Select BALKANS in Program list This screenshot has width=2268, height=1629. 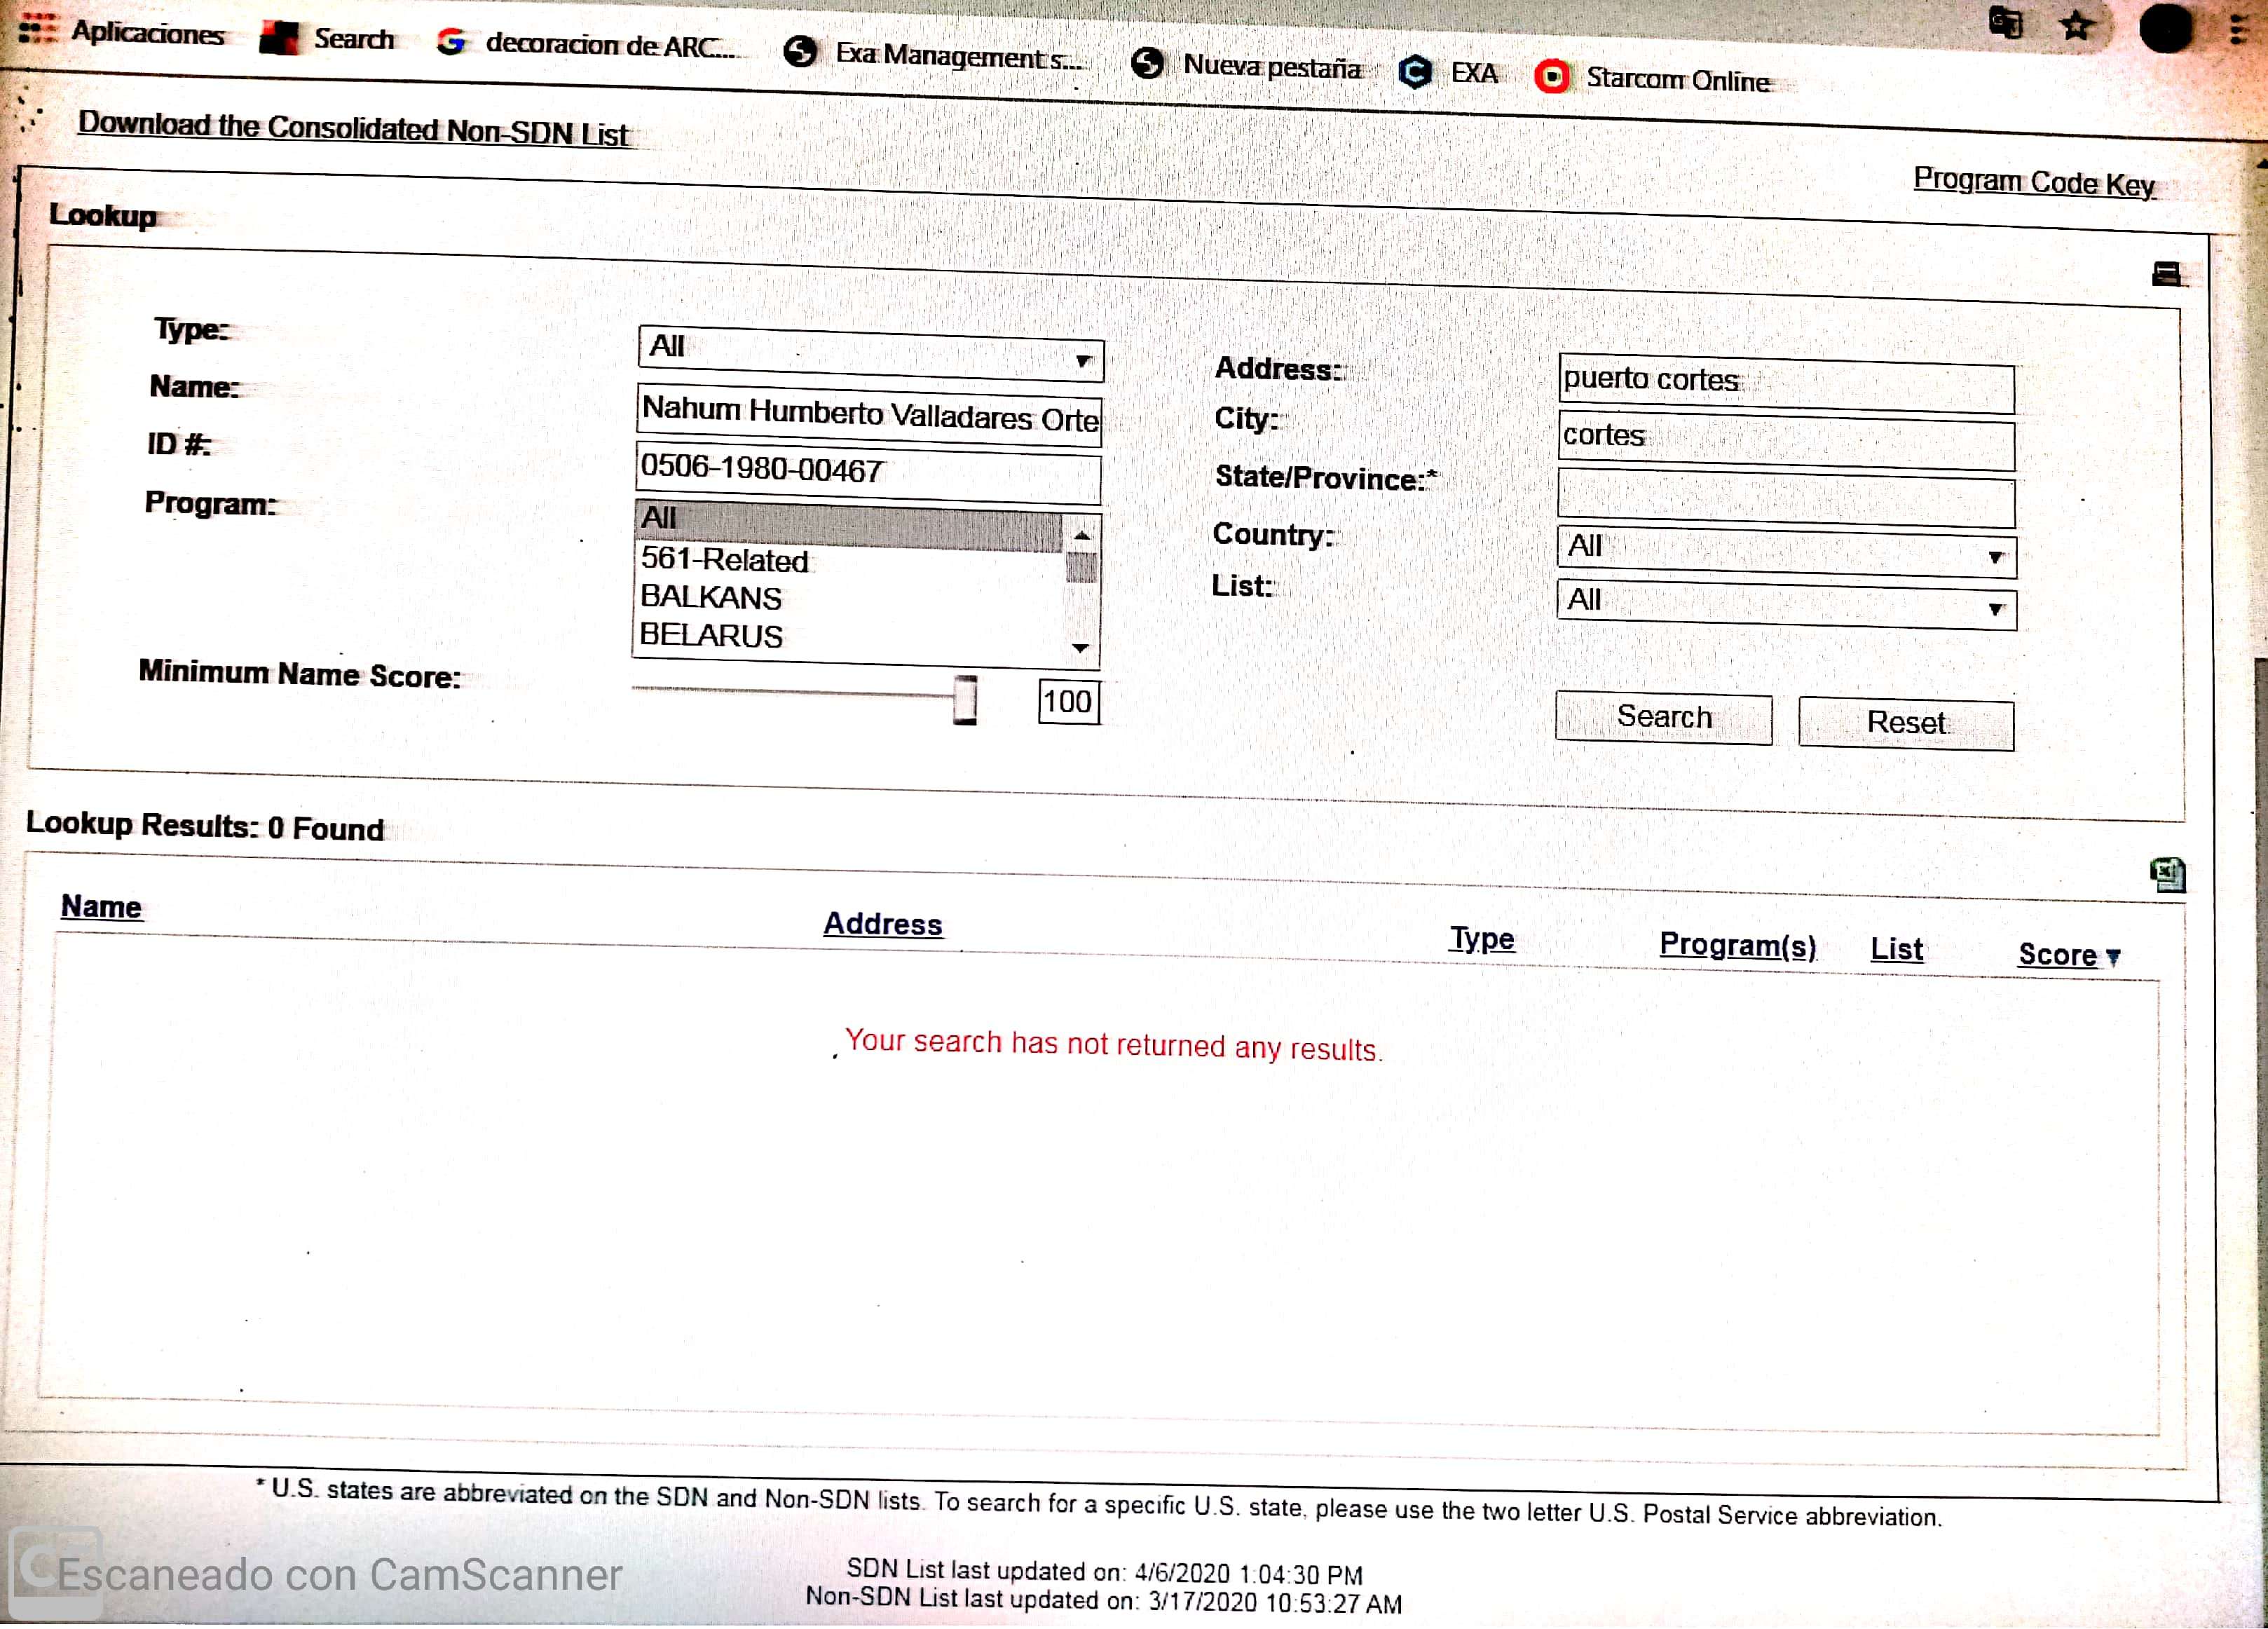tap(711, 597)
